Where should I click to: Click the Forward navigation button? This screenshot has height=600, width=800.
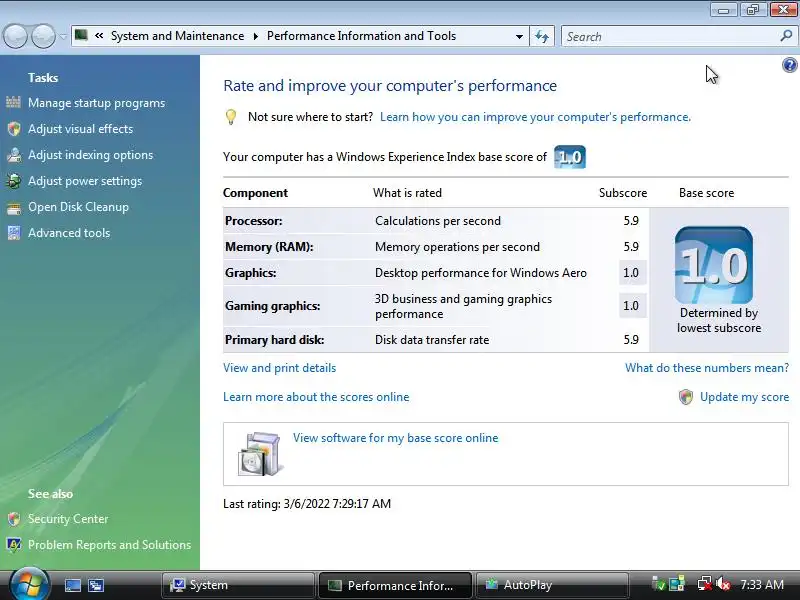pyautogui.click(x=43, y=36)
